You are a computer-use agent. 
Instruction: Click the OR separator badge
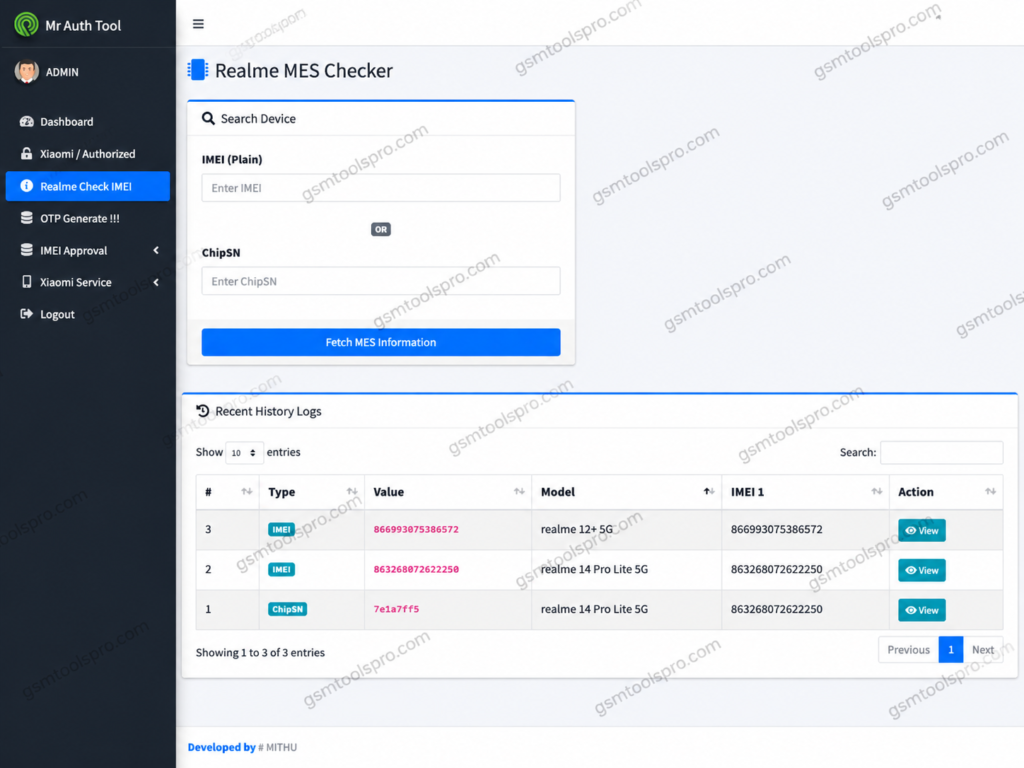coord(381,229)
